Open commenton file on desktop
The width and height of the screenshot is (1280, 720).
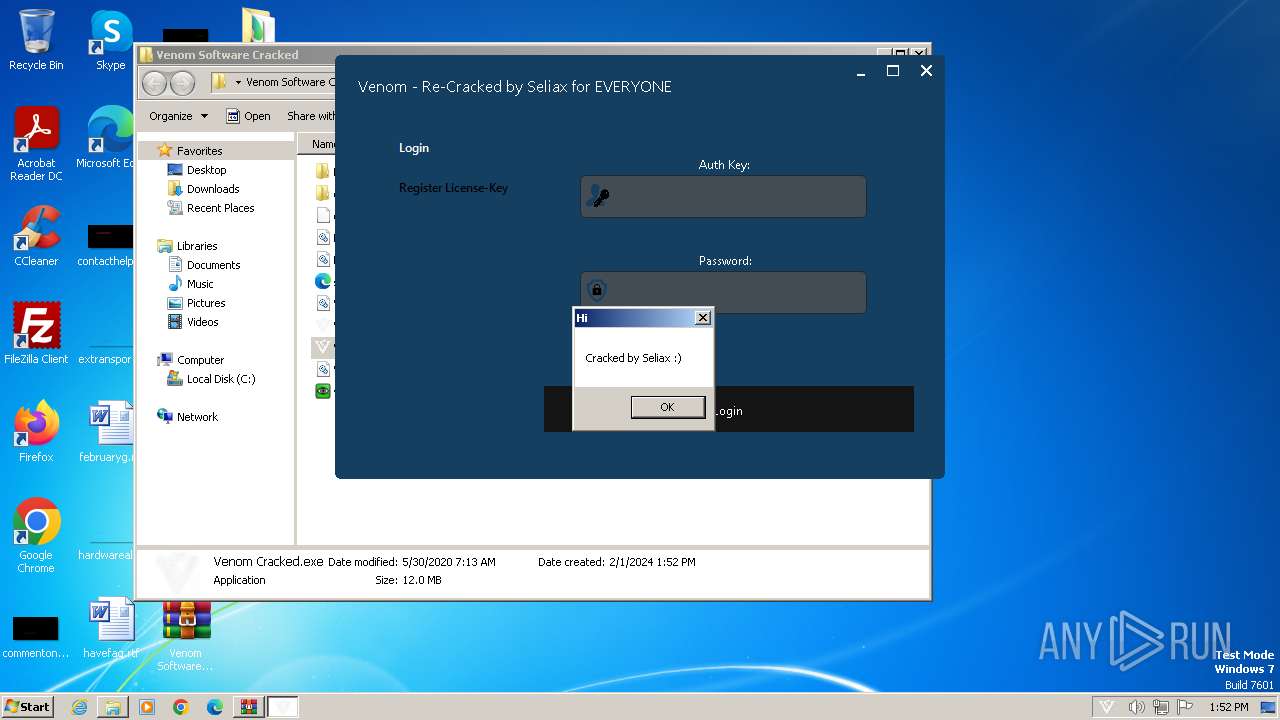[x=36, y=636]
